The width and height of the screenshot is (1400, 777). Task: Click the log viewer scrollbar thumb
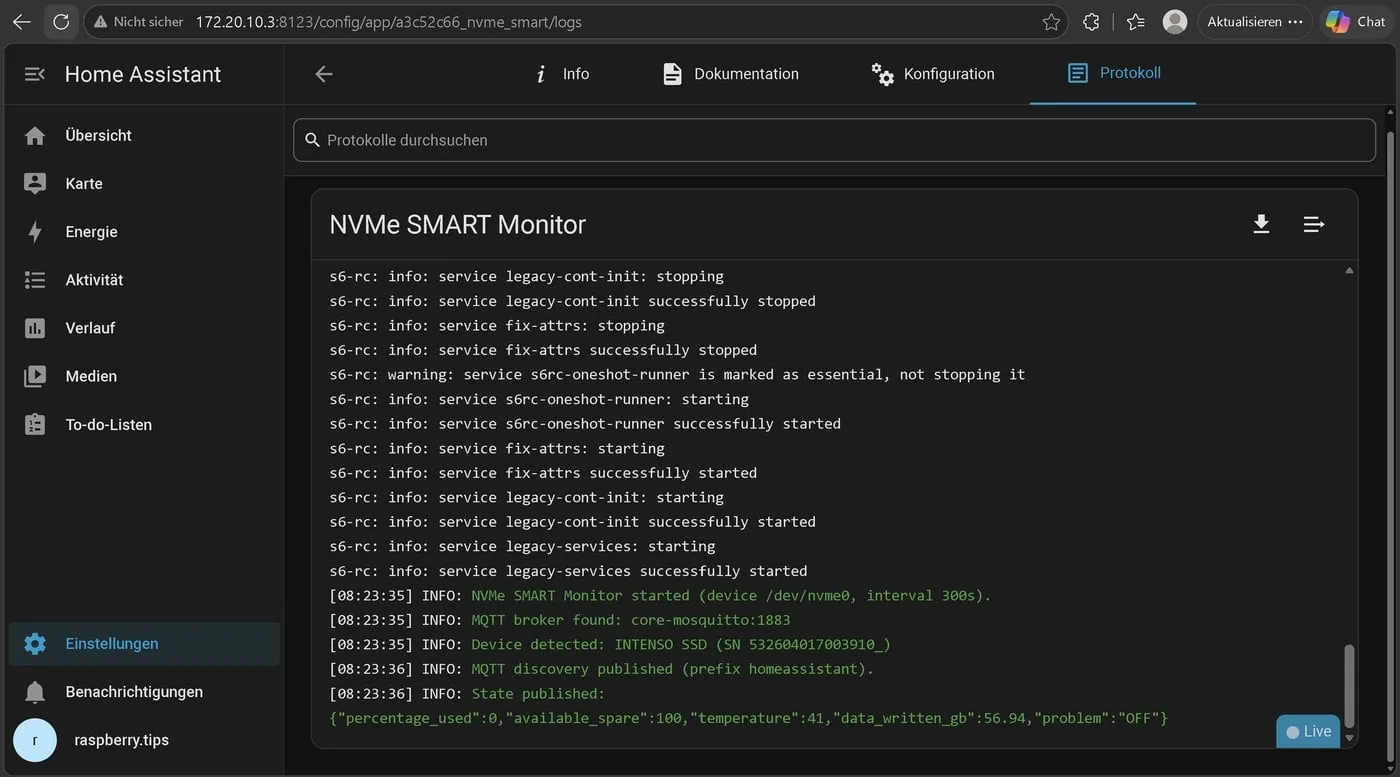pos(1350,686)
